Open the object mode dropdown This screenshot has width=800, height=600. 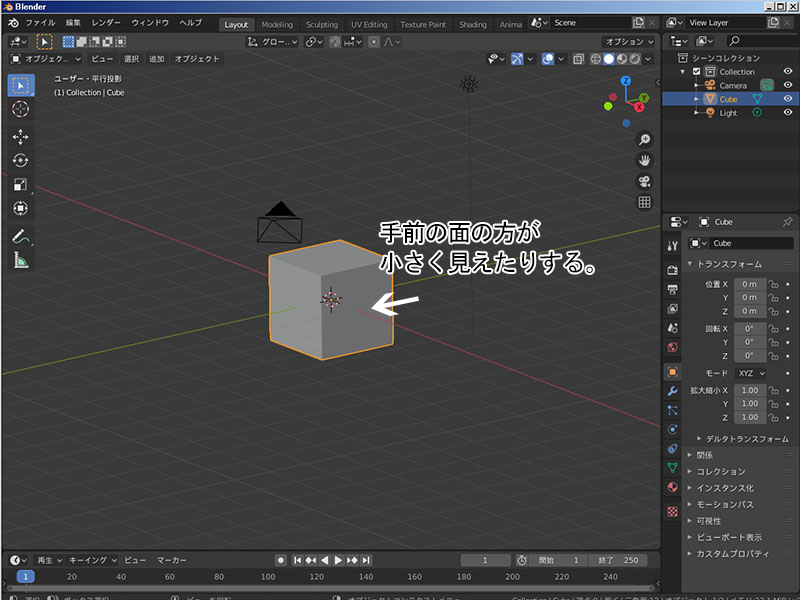click(x=46, y=59)
